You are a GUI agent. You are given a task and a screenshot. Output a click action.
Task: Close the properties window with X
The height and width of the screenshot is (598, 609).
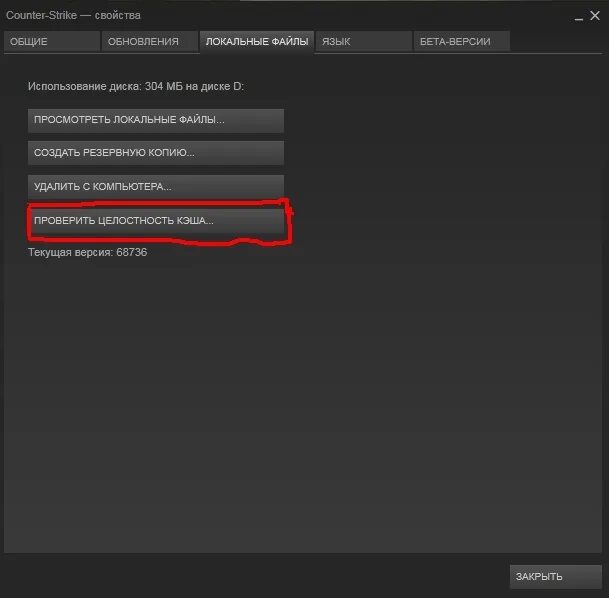pyautogui.click(x=595, y=16)
